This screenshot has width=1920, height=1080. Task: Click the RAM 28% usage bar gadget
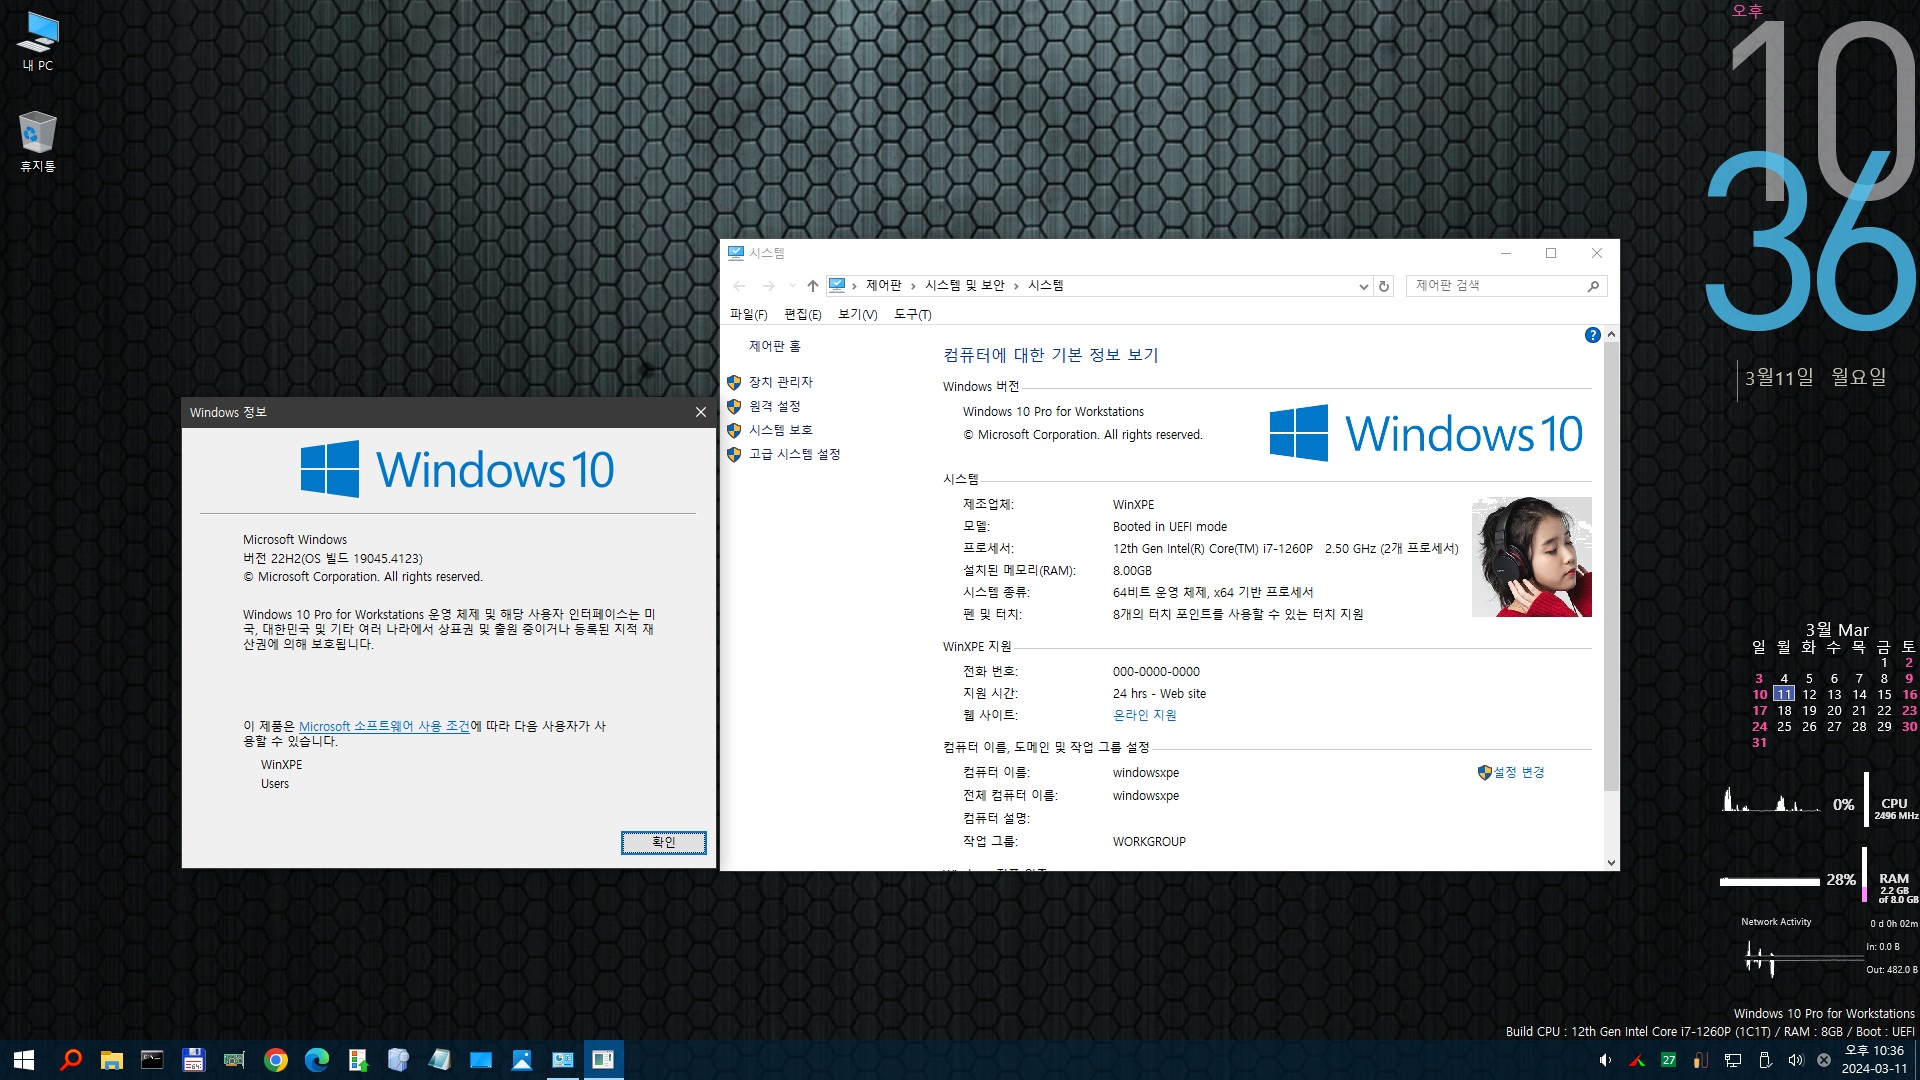click(x=1769, y=881)
